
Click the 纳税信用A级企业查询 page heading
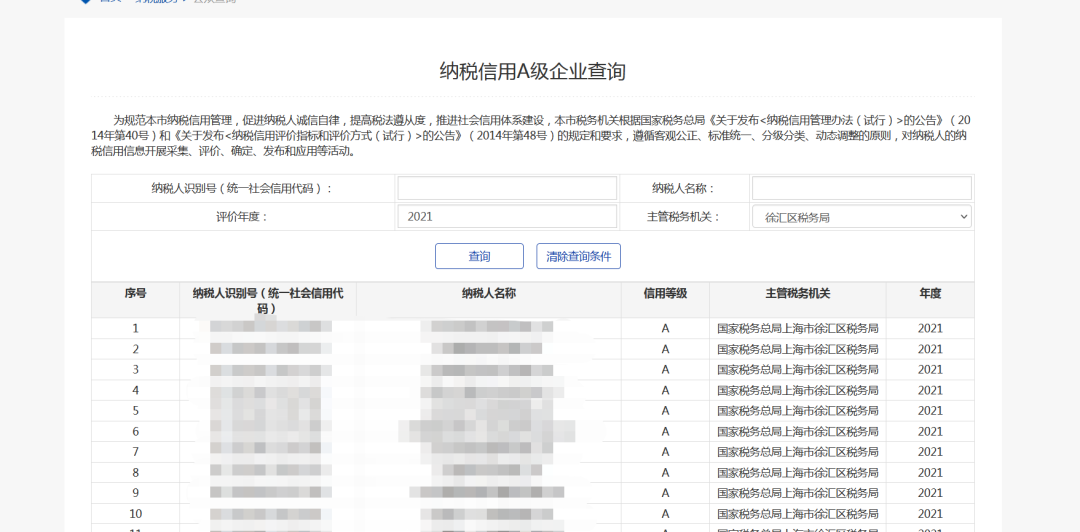point(533,72)
